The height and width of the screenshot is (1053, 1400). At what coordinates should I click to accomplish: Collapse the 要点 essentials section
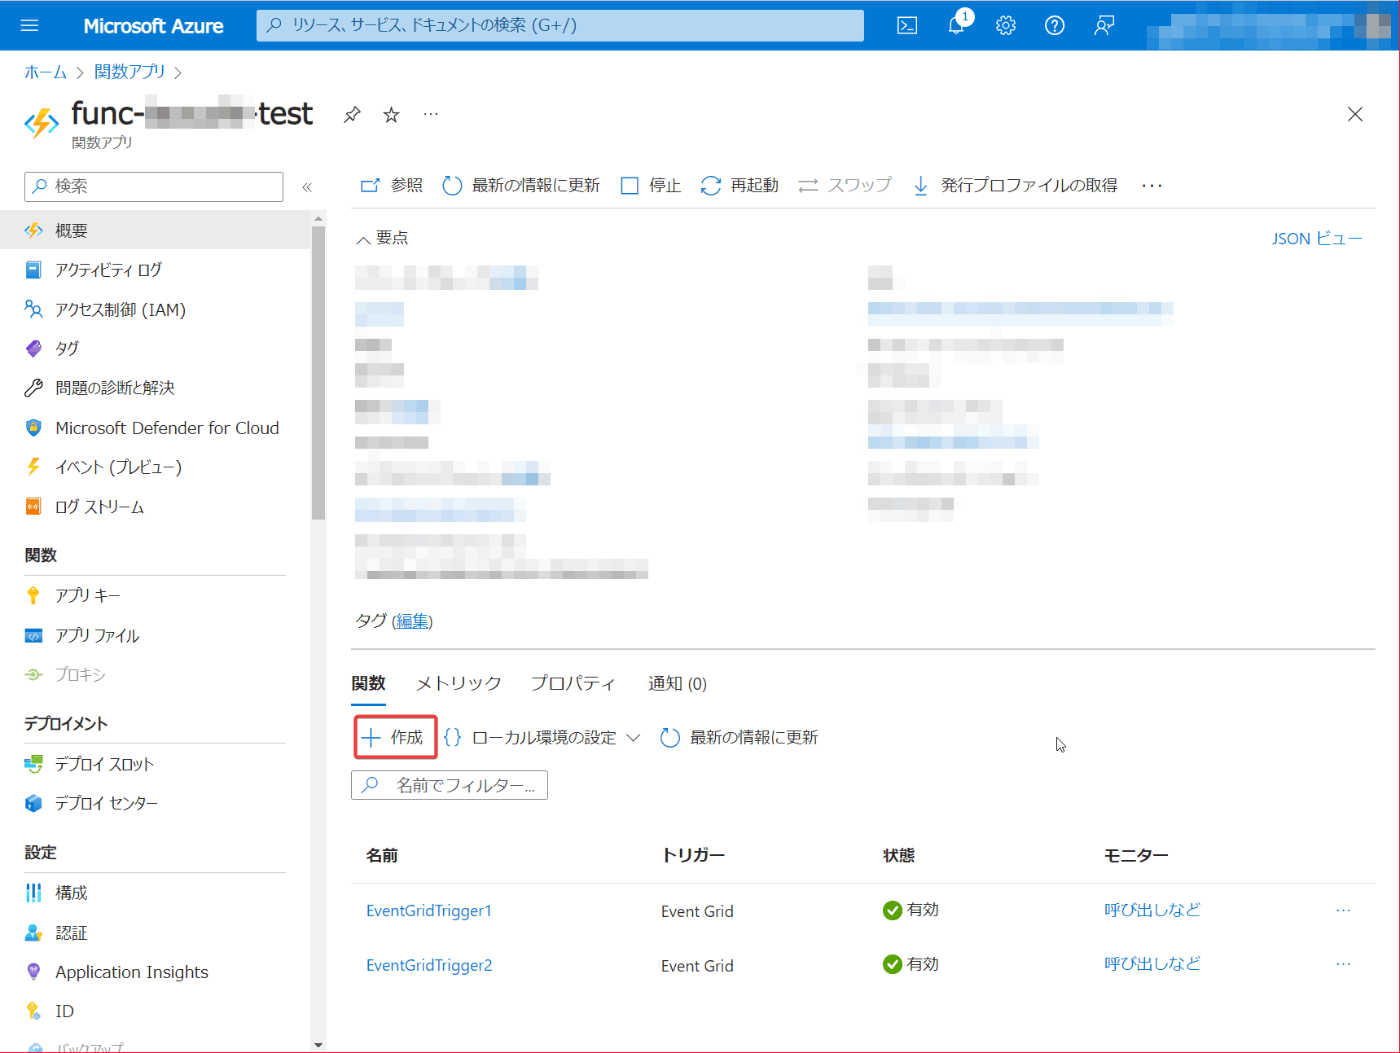[x=382, y=238]
